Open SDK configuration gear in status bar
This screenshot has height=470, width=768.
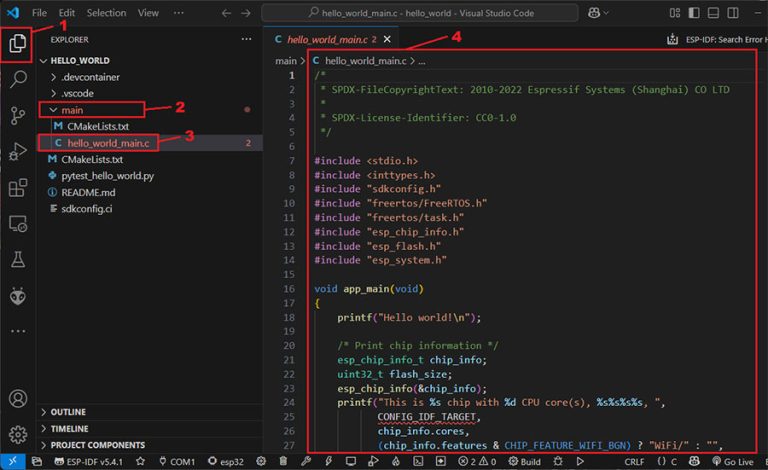click(261, 461)
